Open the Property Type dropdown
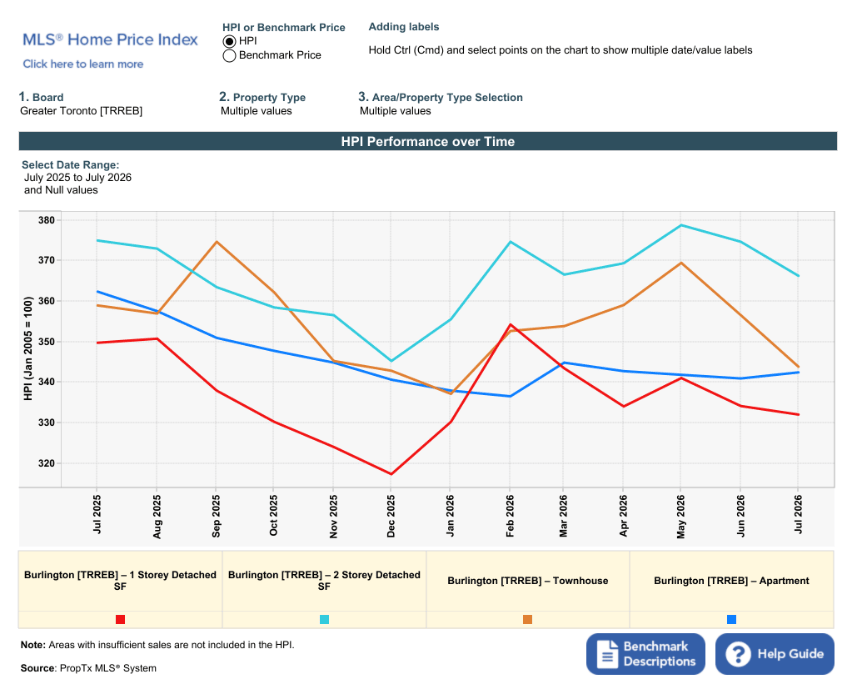Screen dimensions: 854x698 (x=256, y=111)
